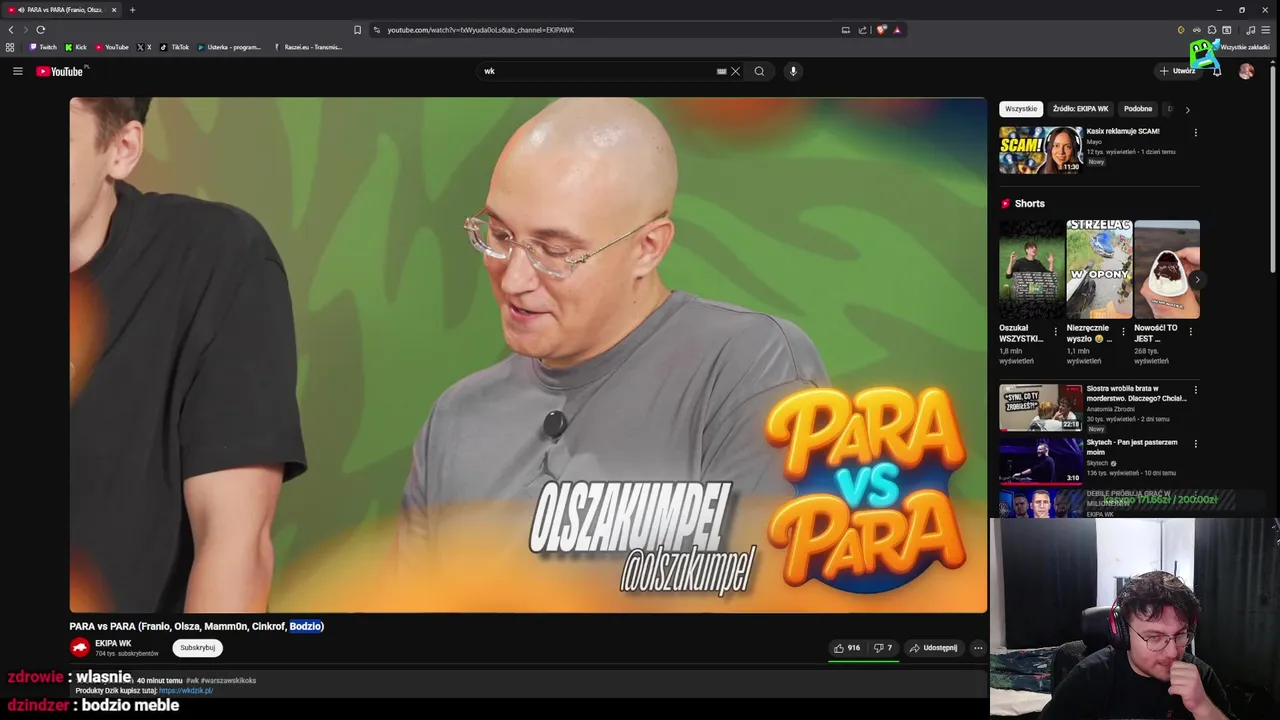Viewport: 1280px width, 720px height.
Task: Open the Kick bookmark
Action: point(76,47)
